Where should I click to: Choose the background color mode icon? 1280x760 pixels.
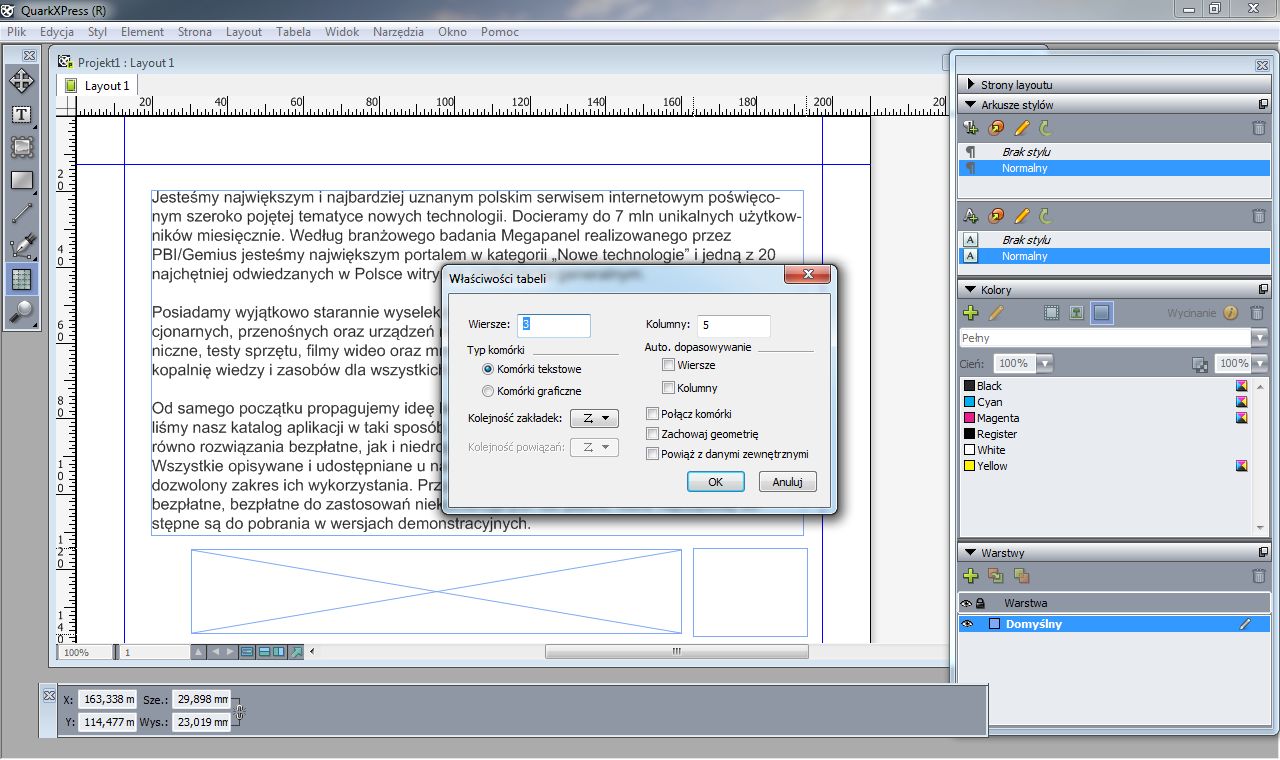(1101, 313)
